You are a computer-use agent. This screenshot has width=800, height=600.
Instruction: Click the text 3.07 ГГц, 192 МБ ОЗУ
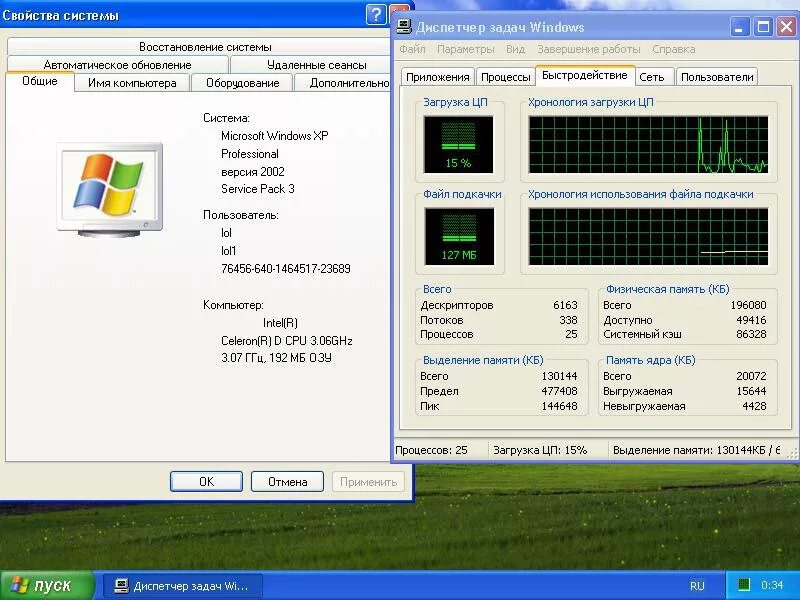(276, 358)
